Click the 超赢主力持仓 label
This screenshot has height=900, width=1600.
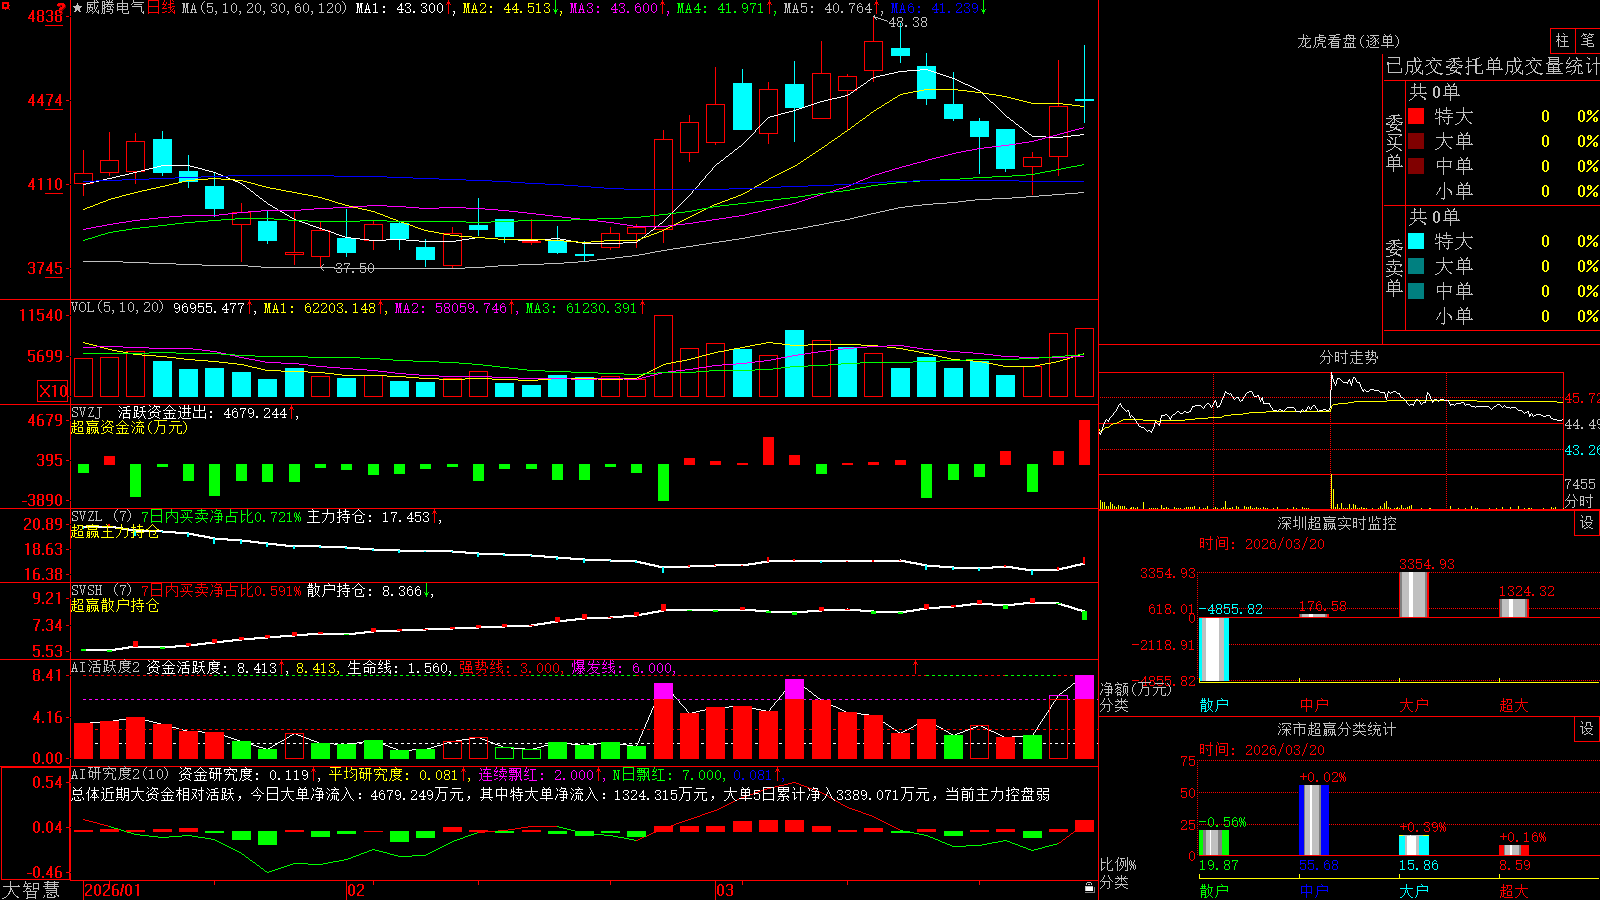pos(115,532)
